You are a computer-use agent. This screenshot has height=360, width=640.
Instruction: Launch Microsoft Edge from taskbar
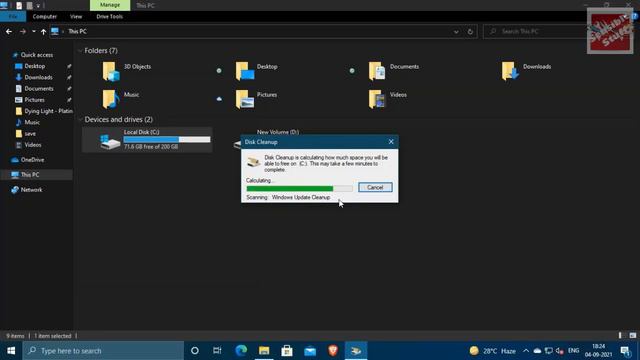(241, 351)
